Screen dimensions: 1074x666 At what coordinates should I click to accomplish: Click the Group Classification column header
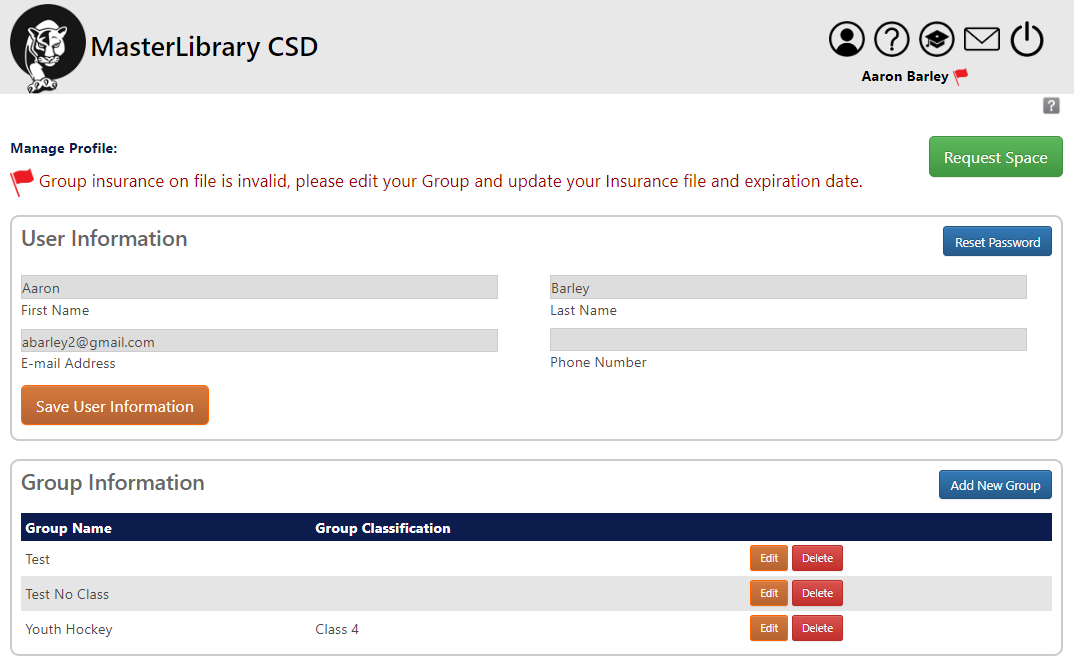383,528
